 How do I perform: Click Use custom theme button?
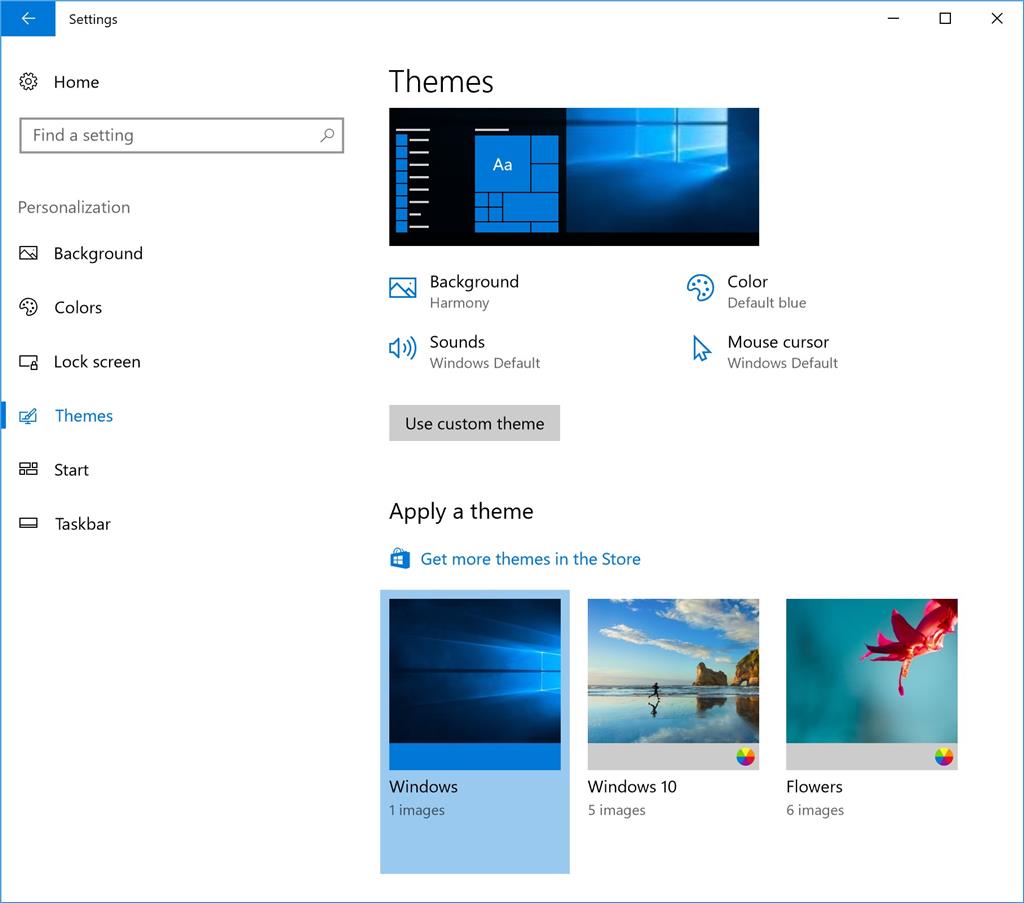click(x=474, y=423)
